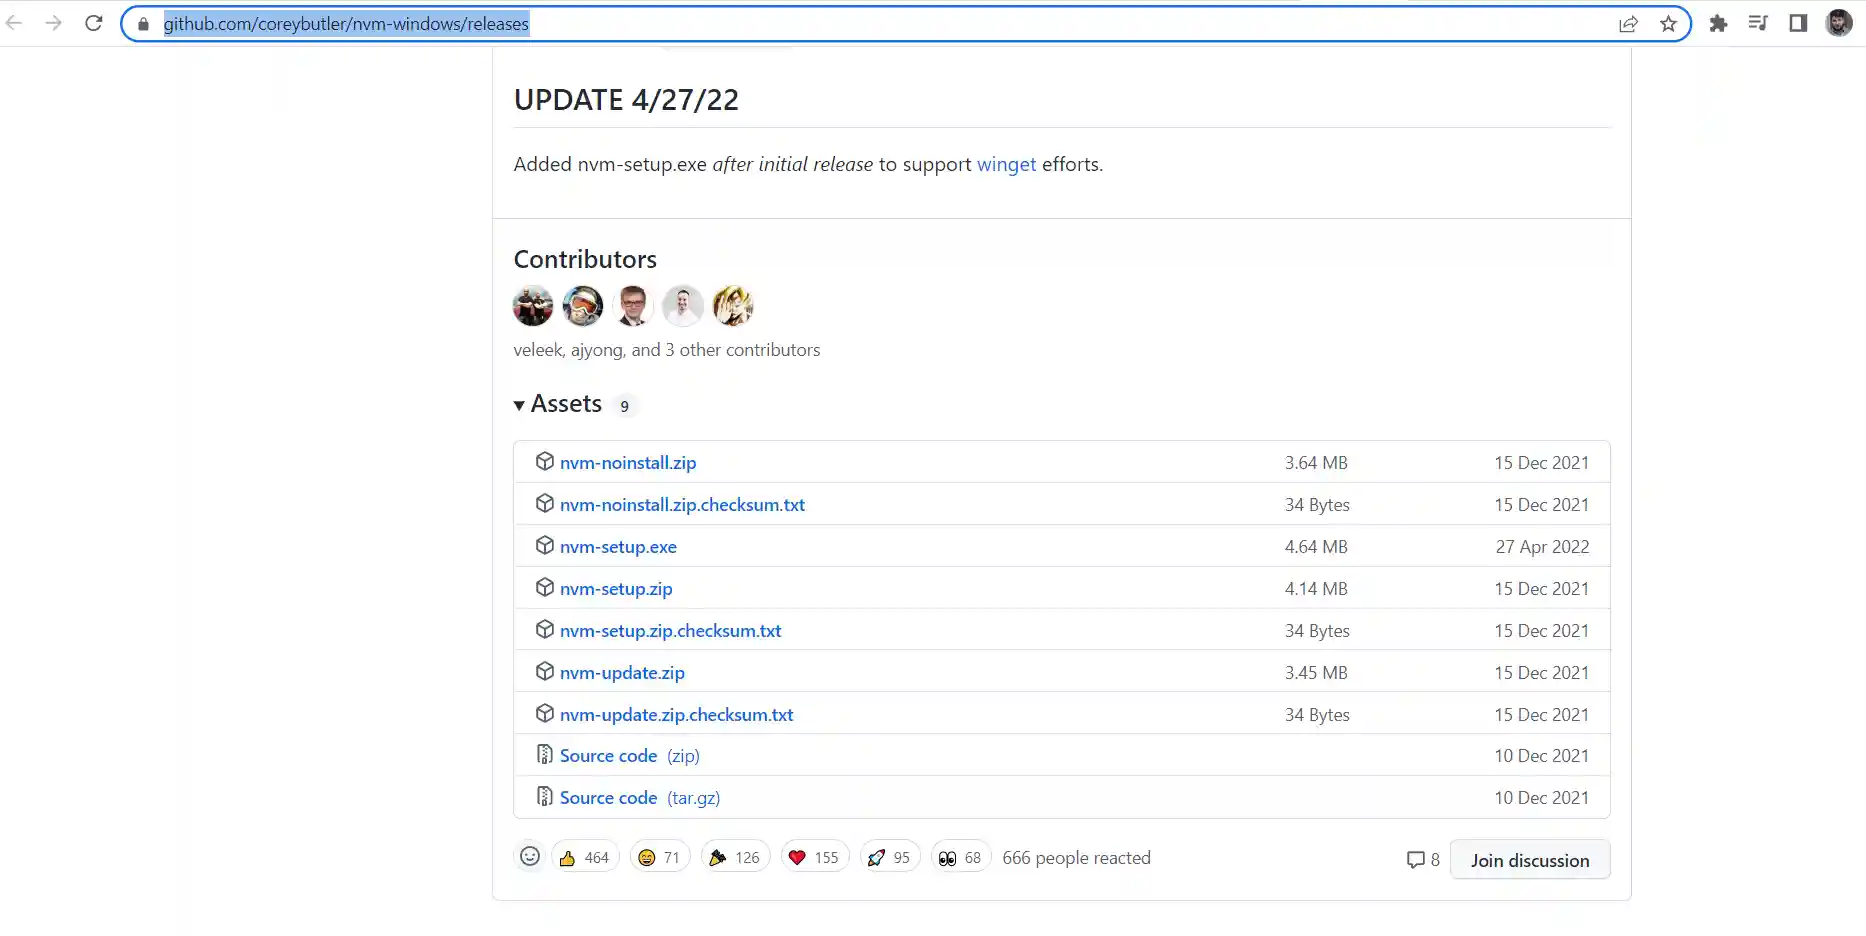Open the winget link
Viewport: 1866px width, 936px height.
[x=1006, y=164]
